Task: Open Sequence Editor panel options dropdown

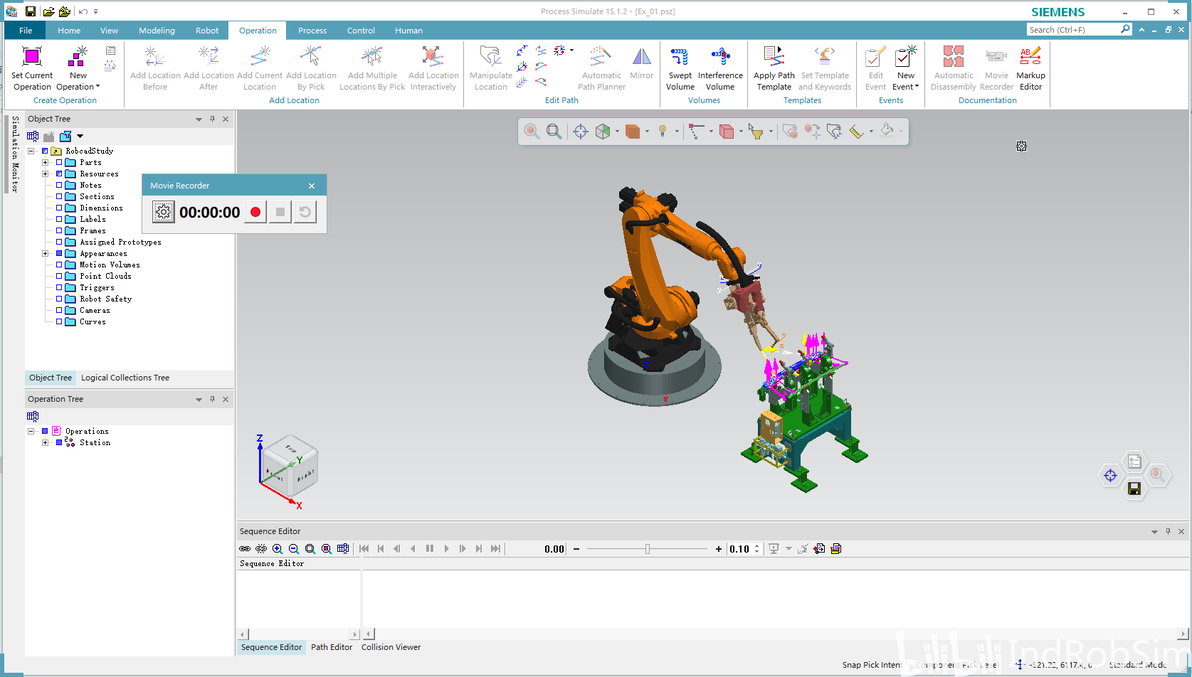Action: pyautogui.click(x=1154, y=532)
